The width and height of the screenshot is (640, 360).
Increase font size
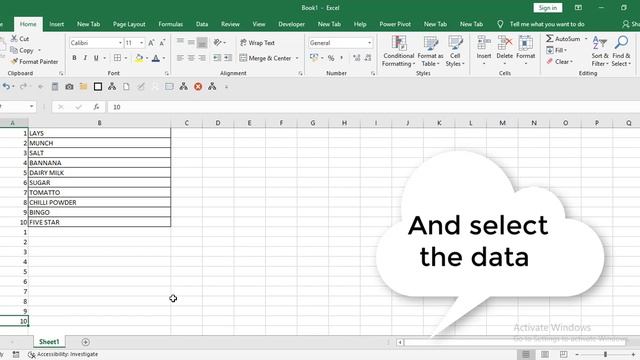click(x=151, y=43)
